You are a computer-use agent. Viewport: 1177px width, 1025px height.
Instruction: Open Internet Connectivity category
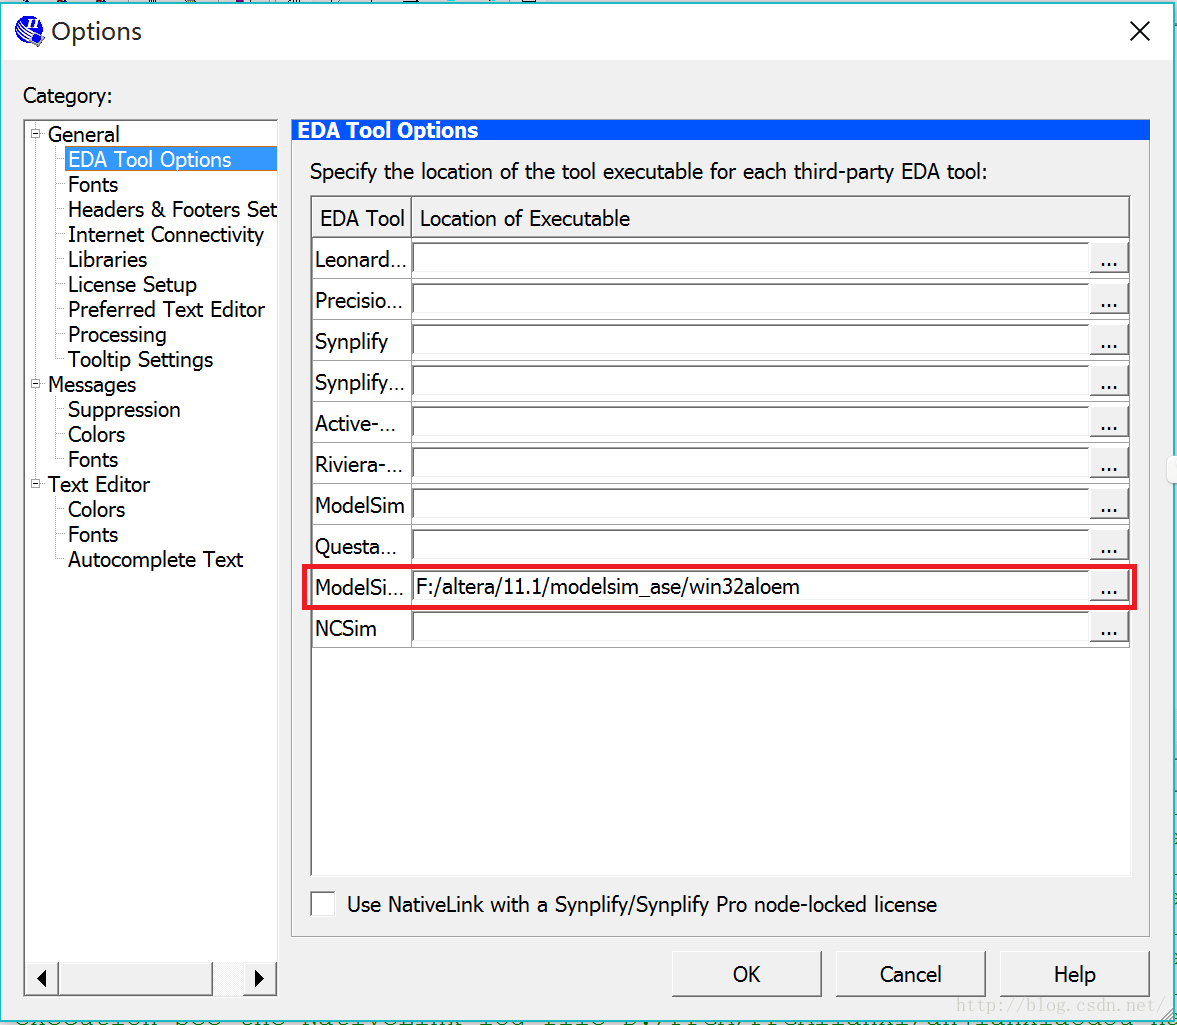click(x=166, y=234)
